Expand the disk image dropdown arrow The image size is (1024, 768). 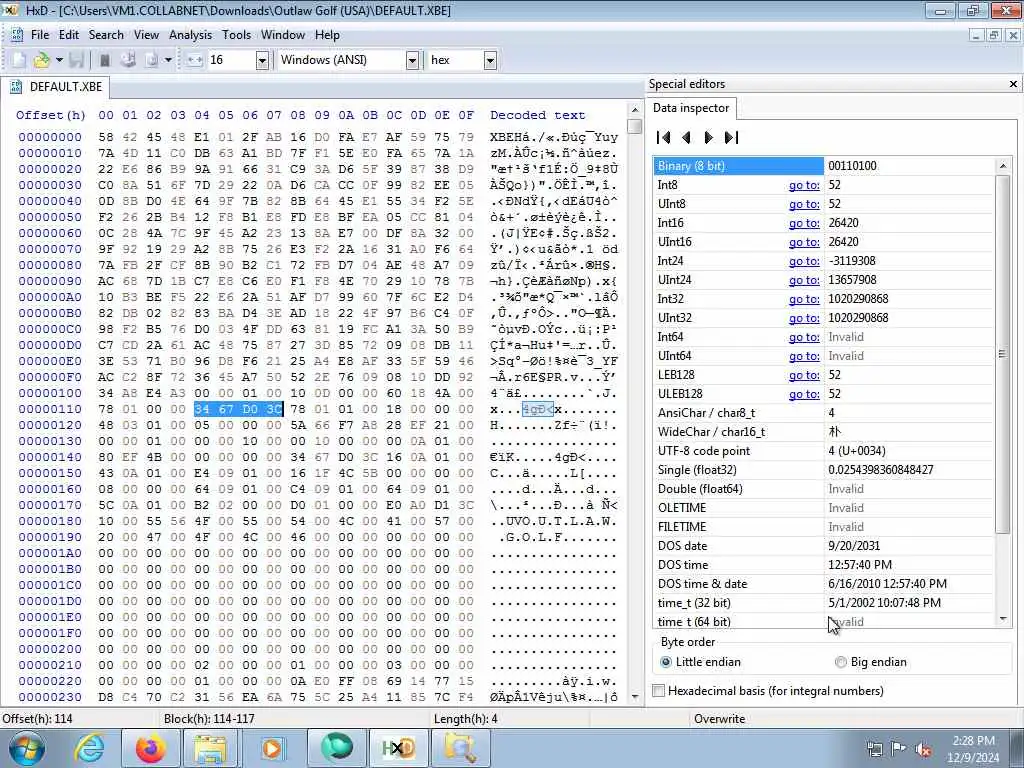pyautogui.click(x=168, y=60)
